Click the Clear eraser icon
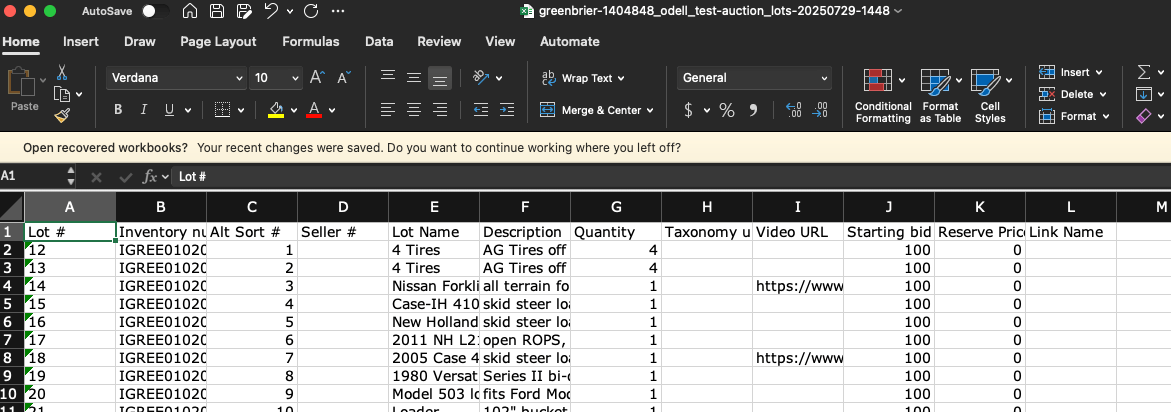 [x=1144, y=116]
